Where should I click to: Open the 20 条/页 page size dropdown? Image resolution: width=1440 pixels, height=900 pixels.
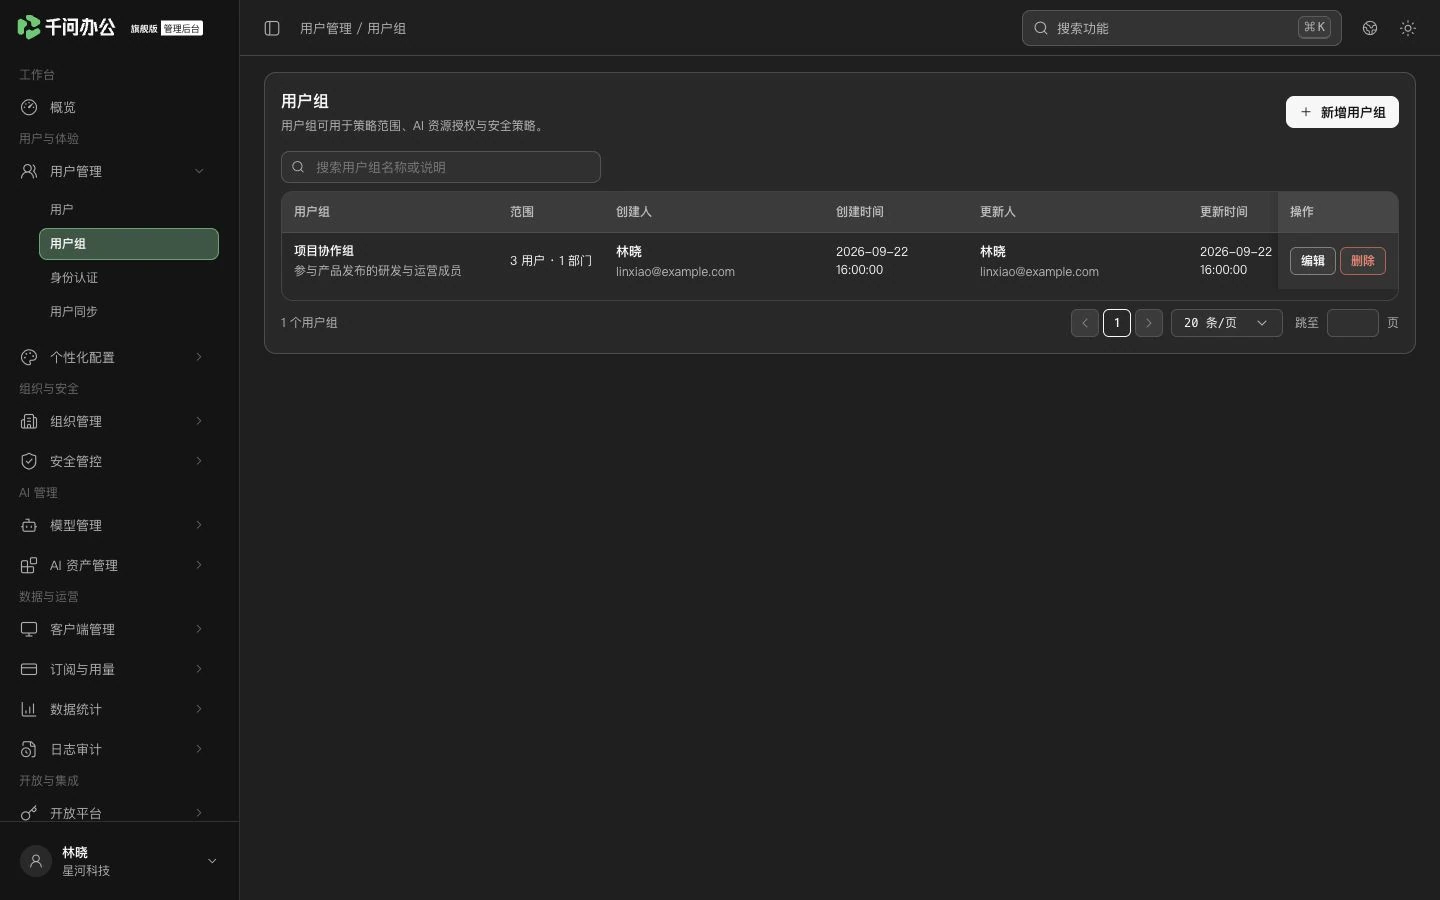pyautogui.click(x=1227, y=323)
